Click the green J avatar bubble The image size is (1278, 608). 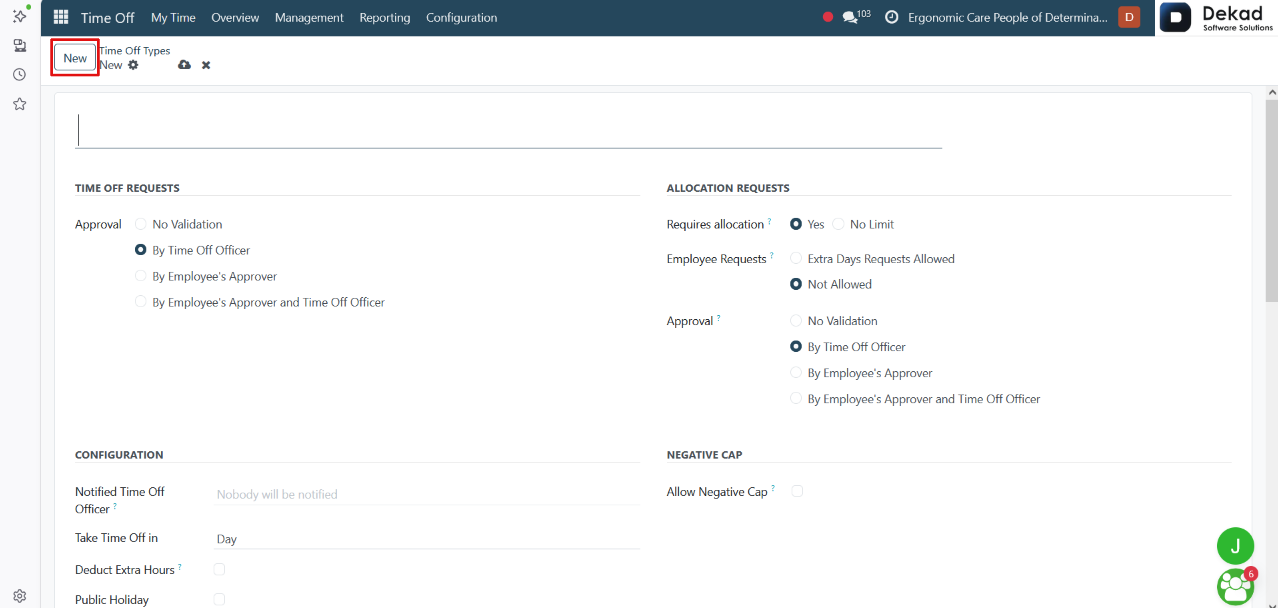(1235, 546)
